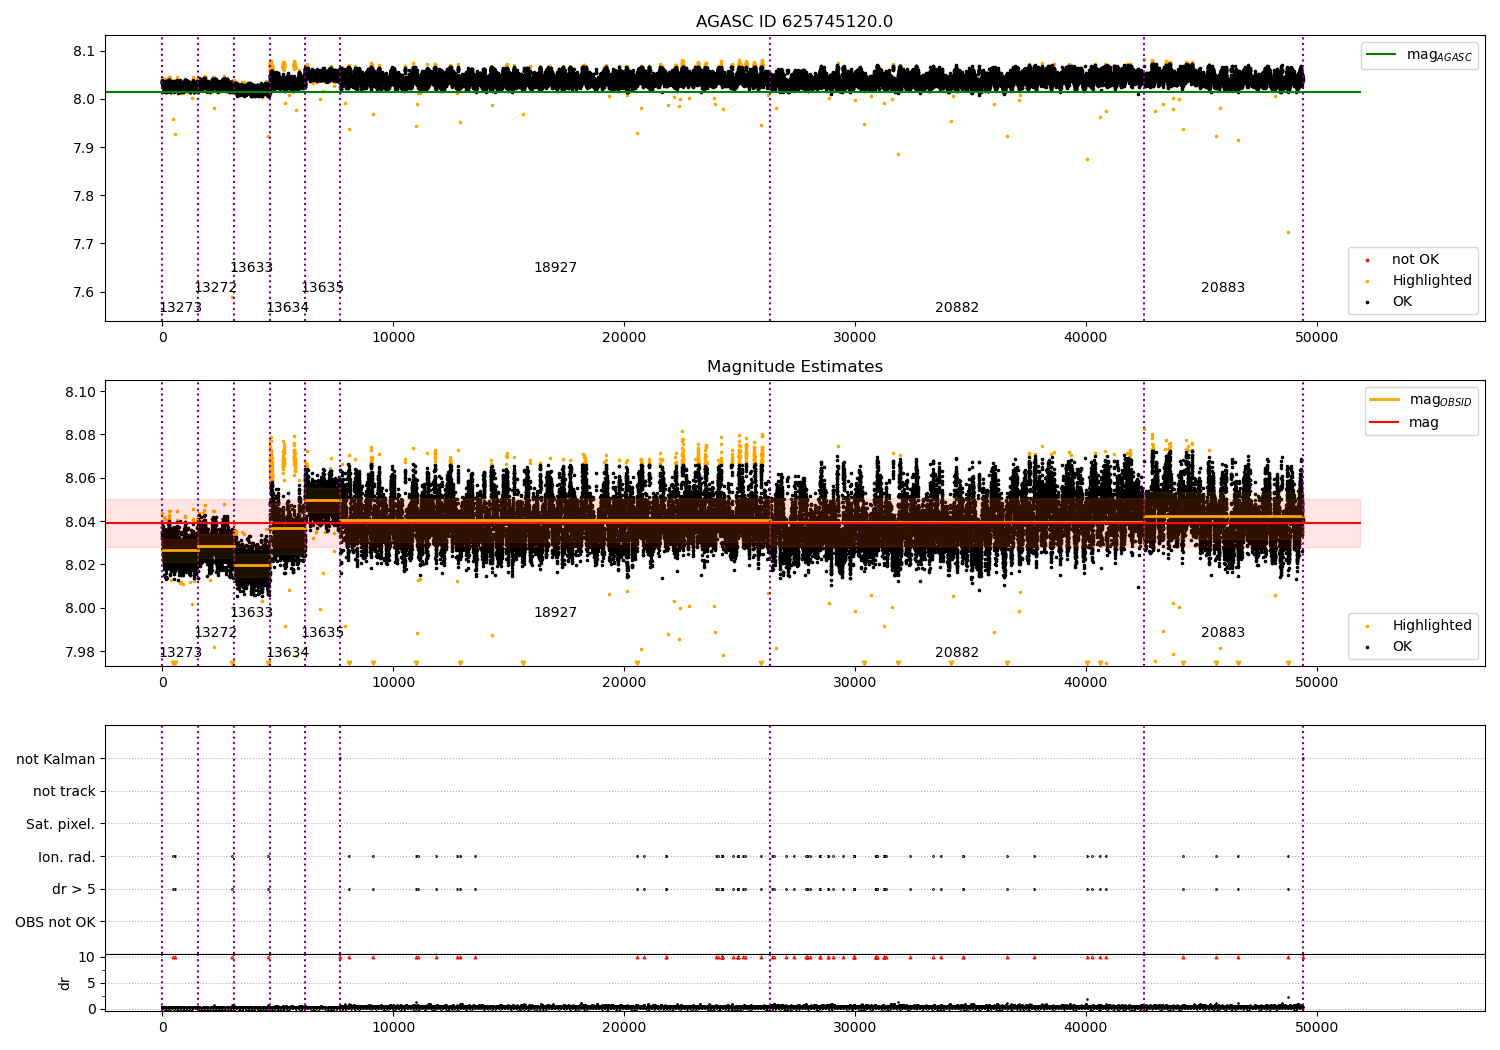Screen dimensions: 1500x1050
Task: Click the rotated 'dr' axis label
Action: 65,984
